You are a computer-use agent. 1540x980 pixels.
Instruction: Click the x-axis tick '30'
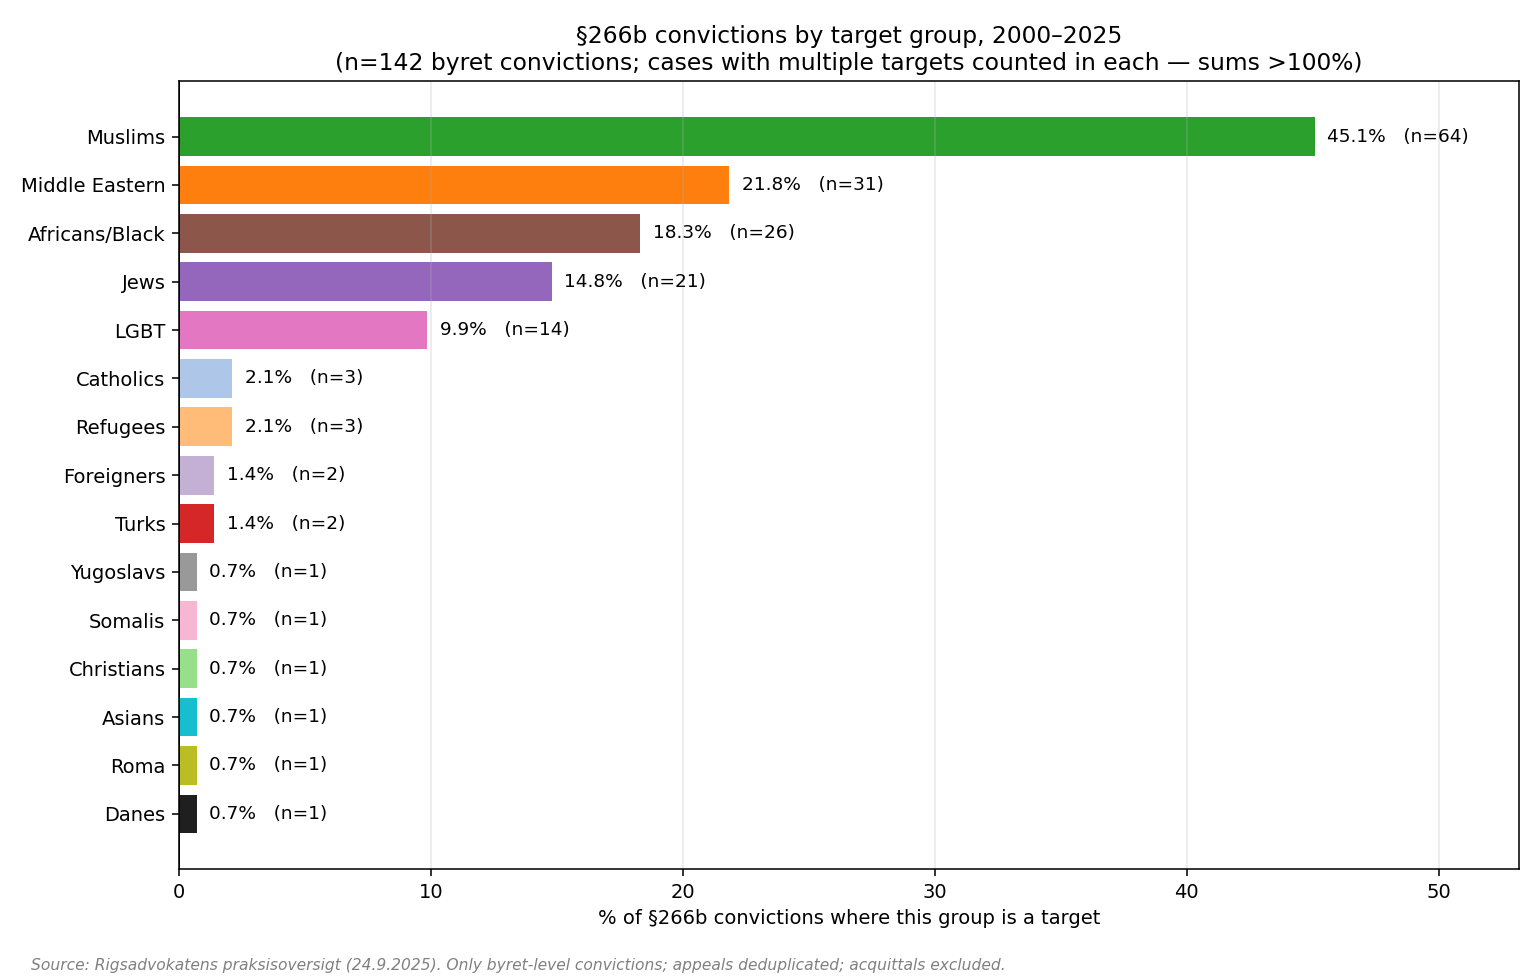(x=935, y=890)
